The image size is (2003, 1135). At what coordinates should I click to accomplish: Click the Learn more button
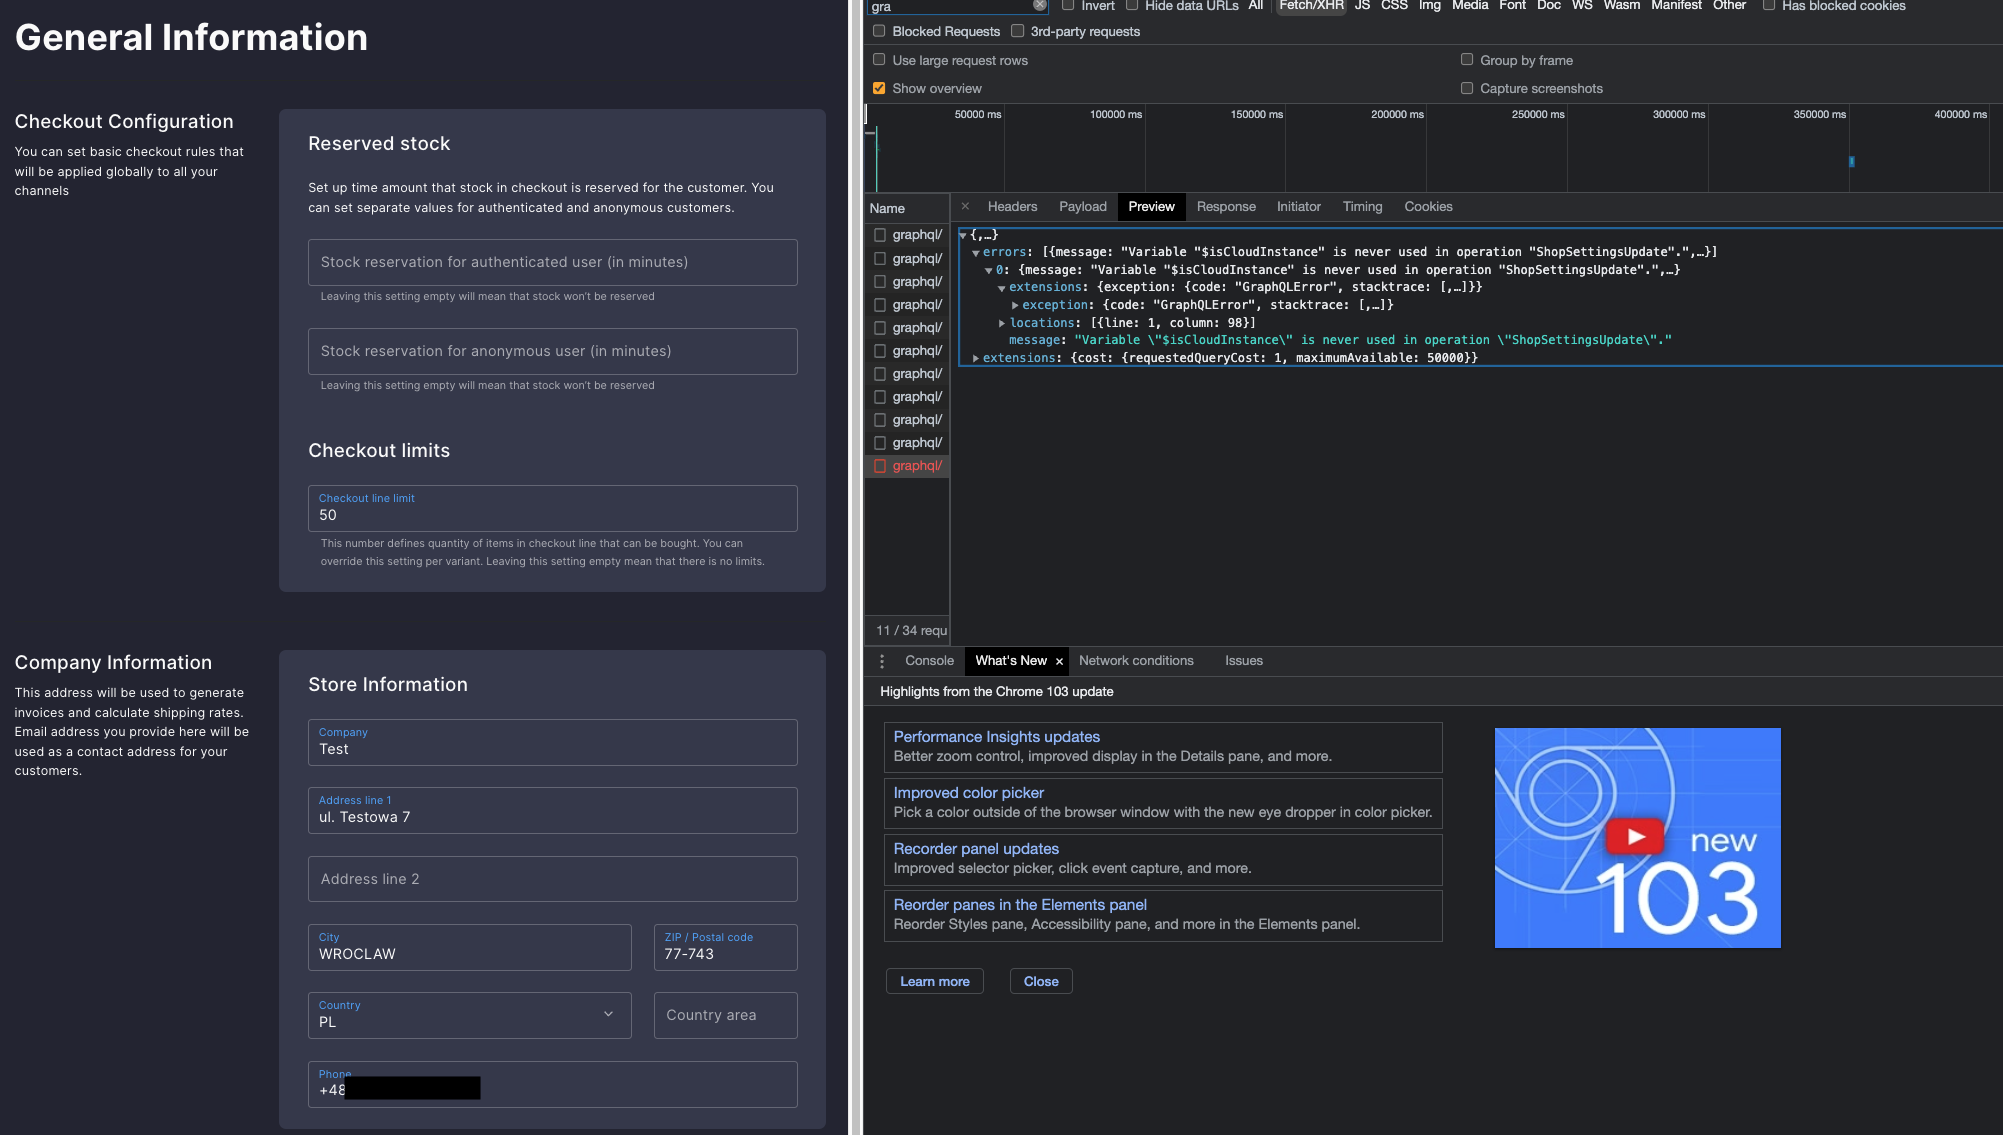pyautogui.click(x=935, y=981)
